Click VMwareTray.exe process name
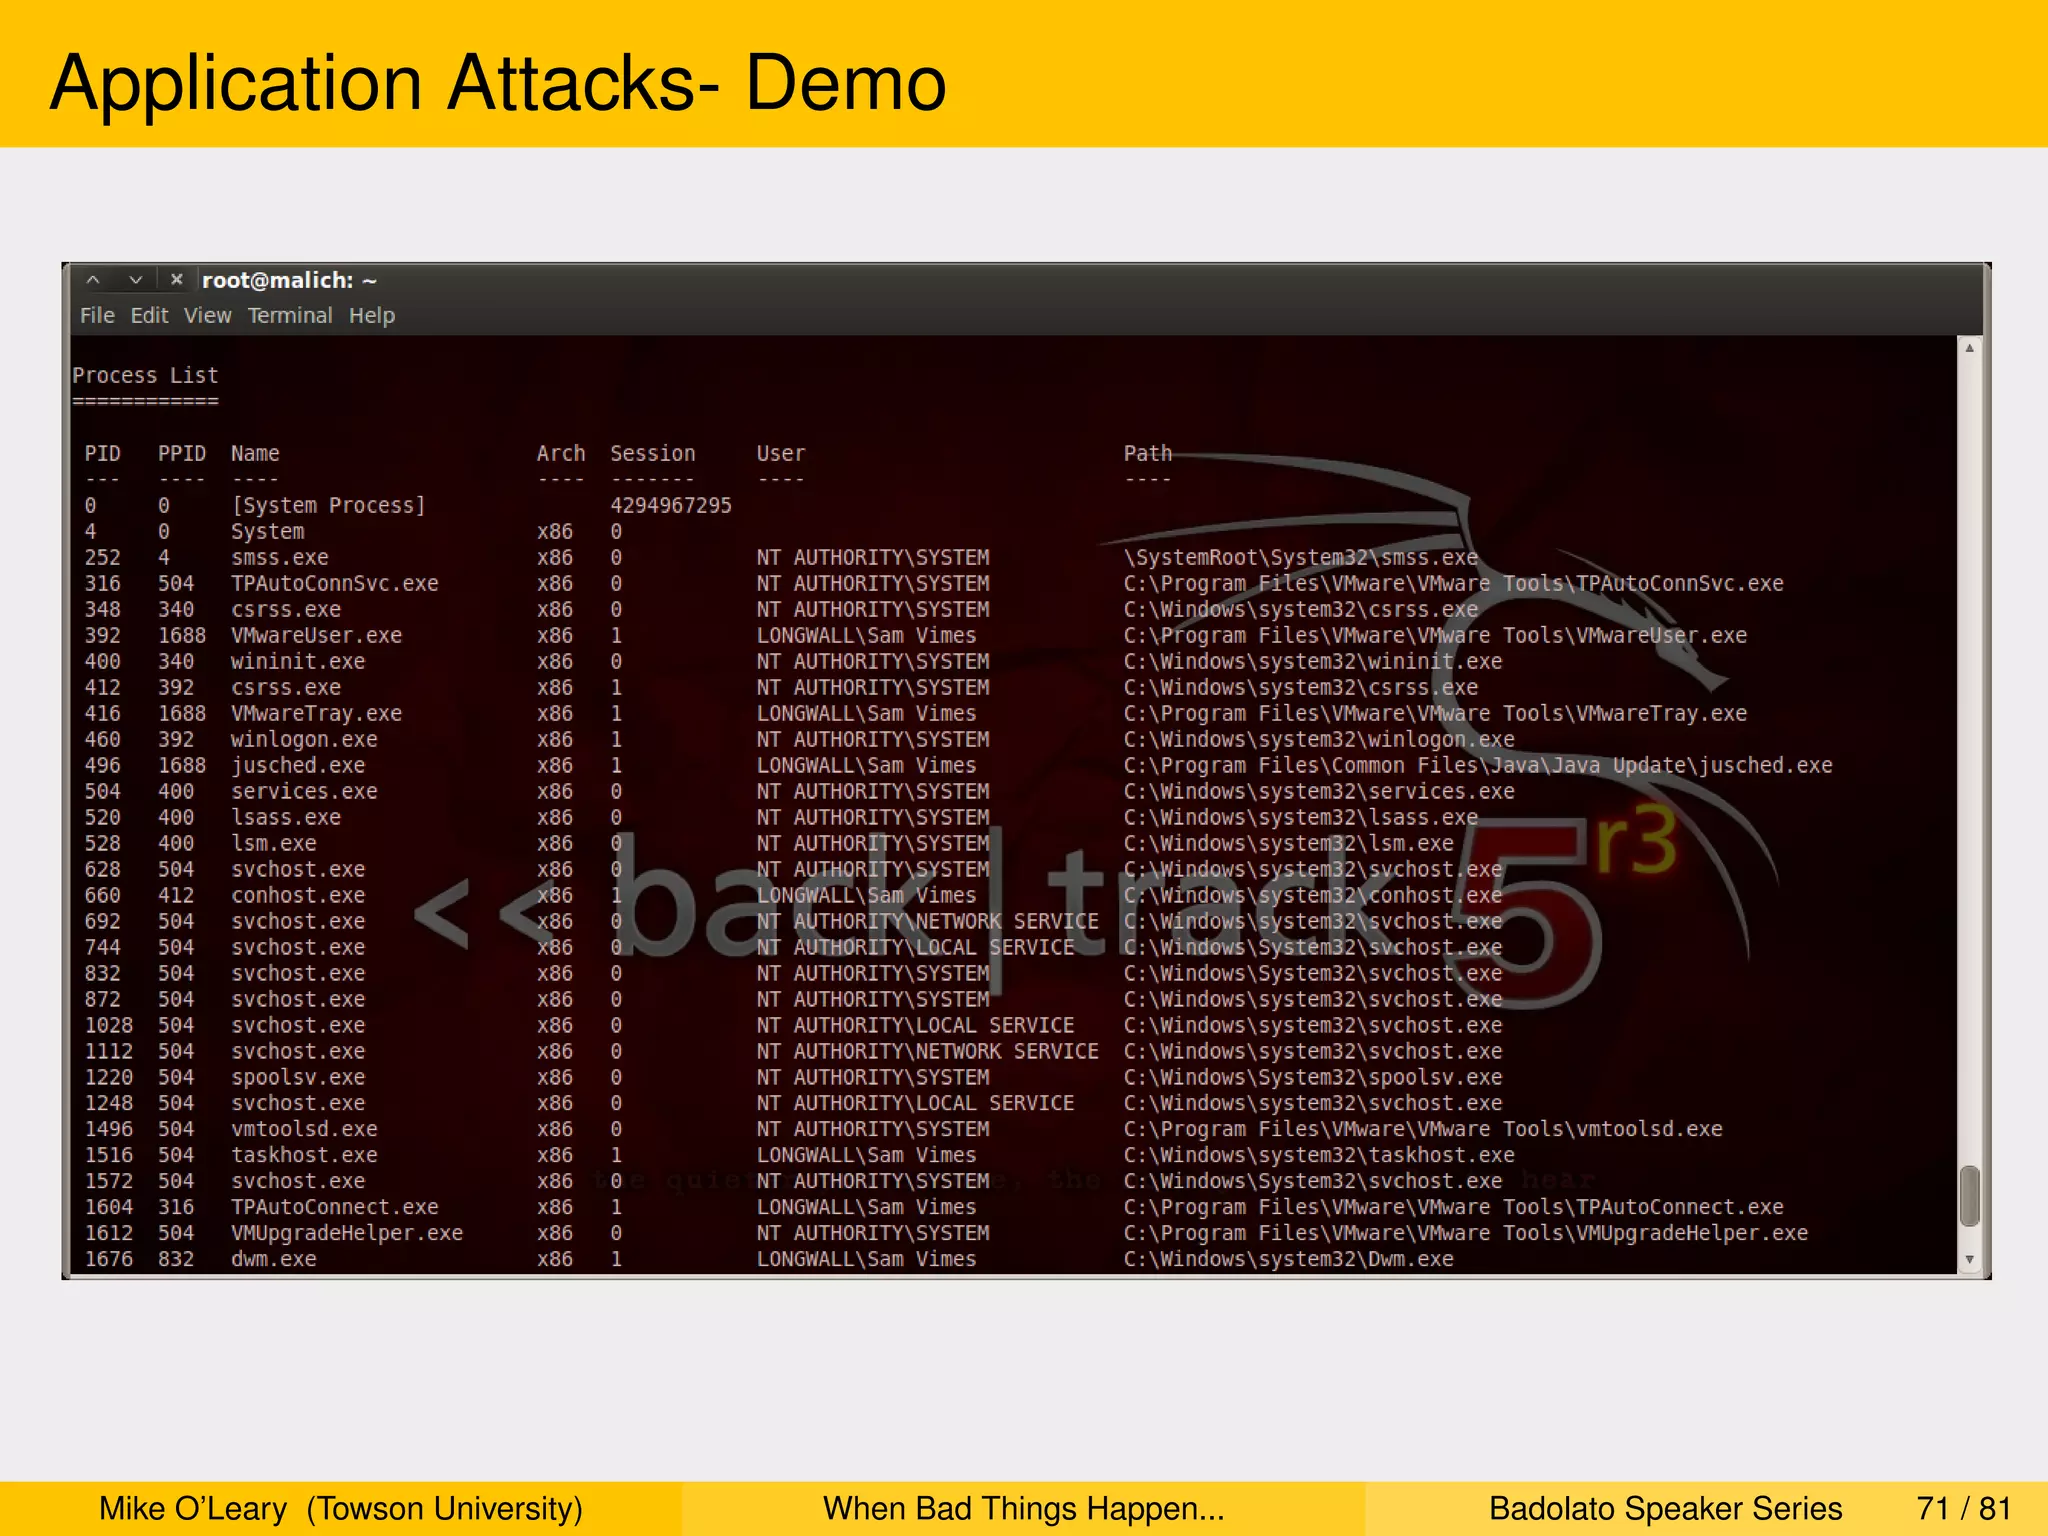The height and width of the screenshot is (1536, 2048). click(316, 714)
